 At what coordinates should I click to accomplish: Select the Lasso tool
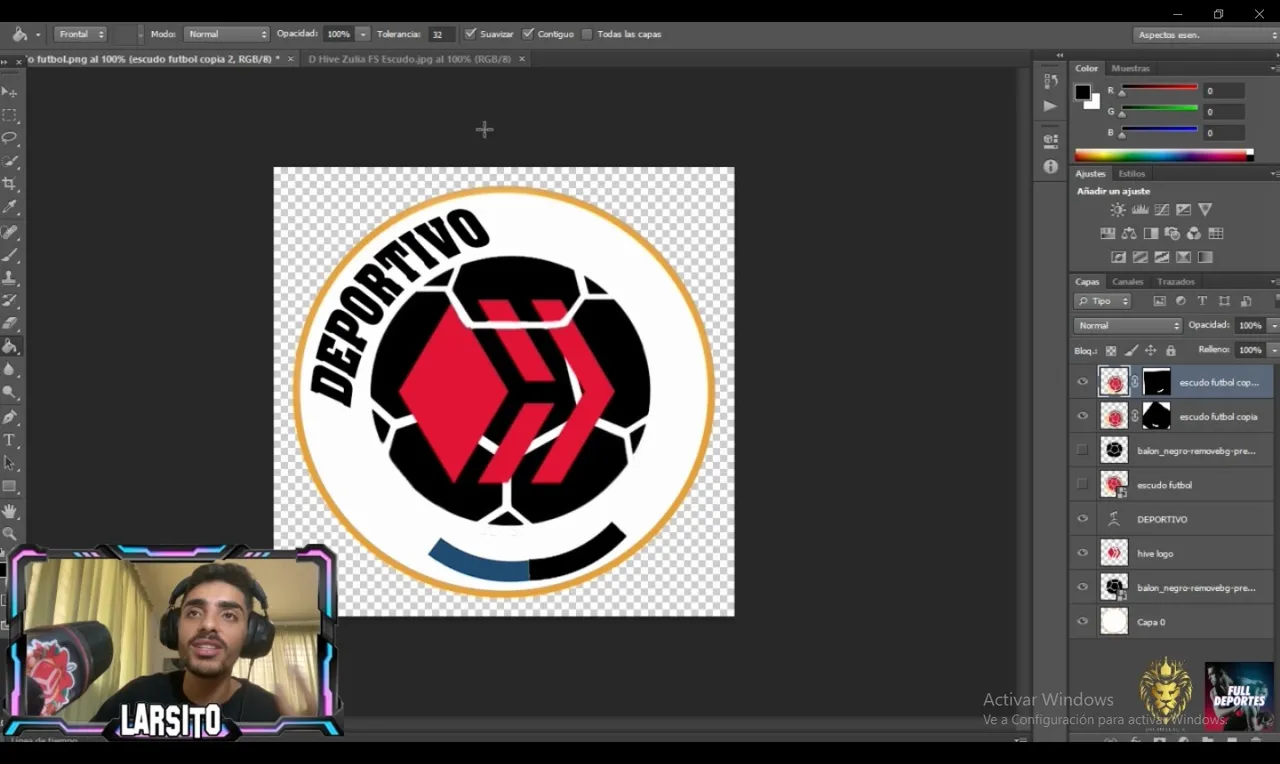(10, 138)
